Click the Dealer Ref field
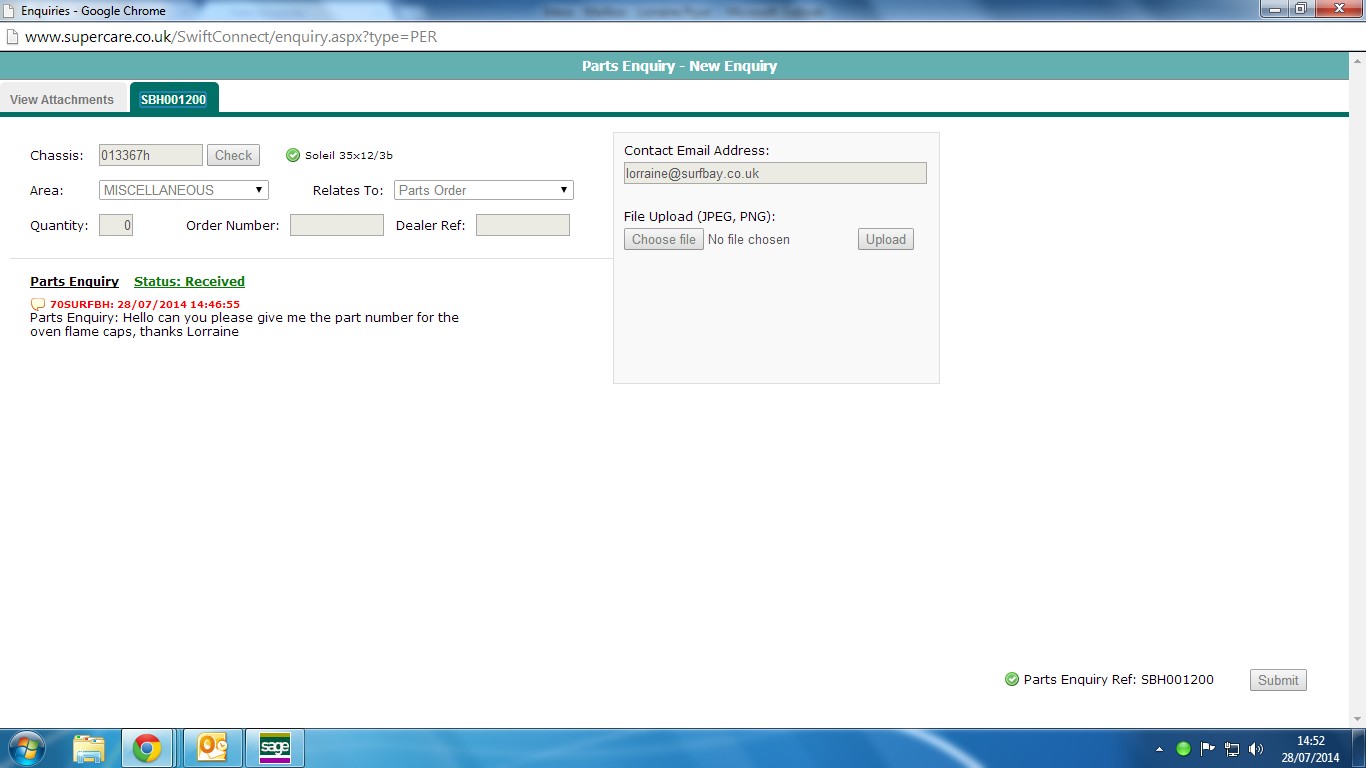Screen dimensions: 1366x768 pyautogui.click(x=523, y=225)
